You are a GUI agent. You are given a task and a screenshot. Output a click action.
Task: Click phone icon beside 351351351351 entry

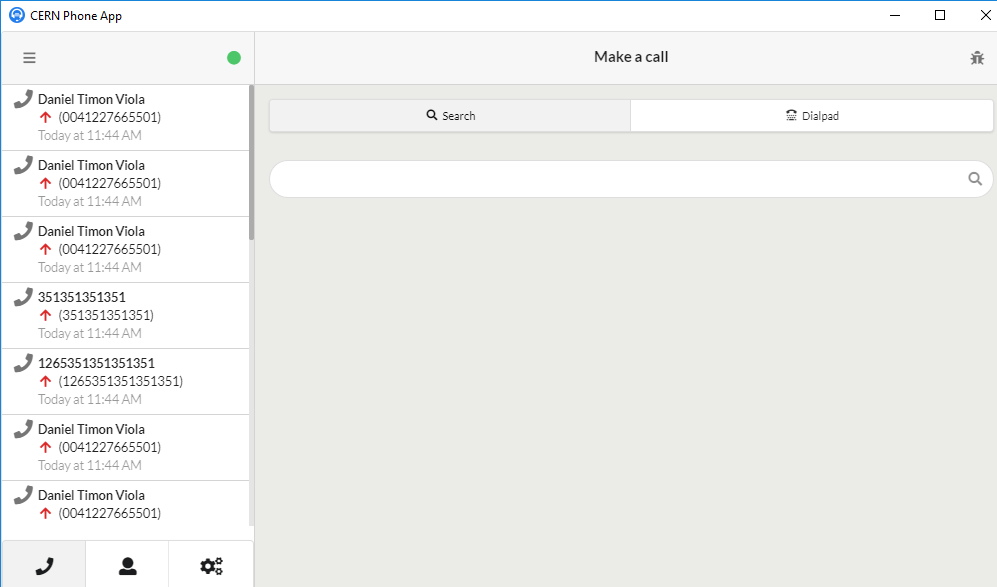point(23,297)
